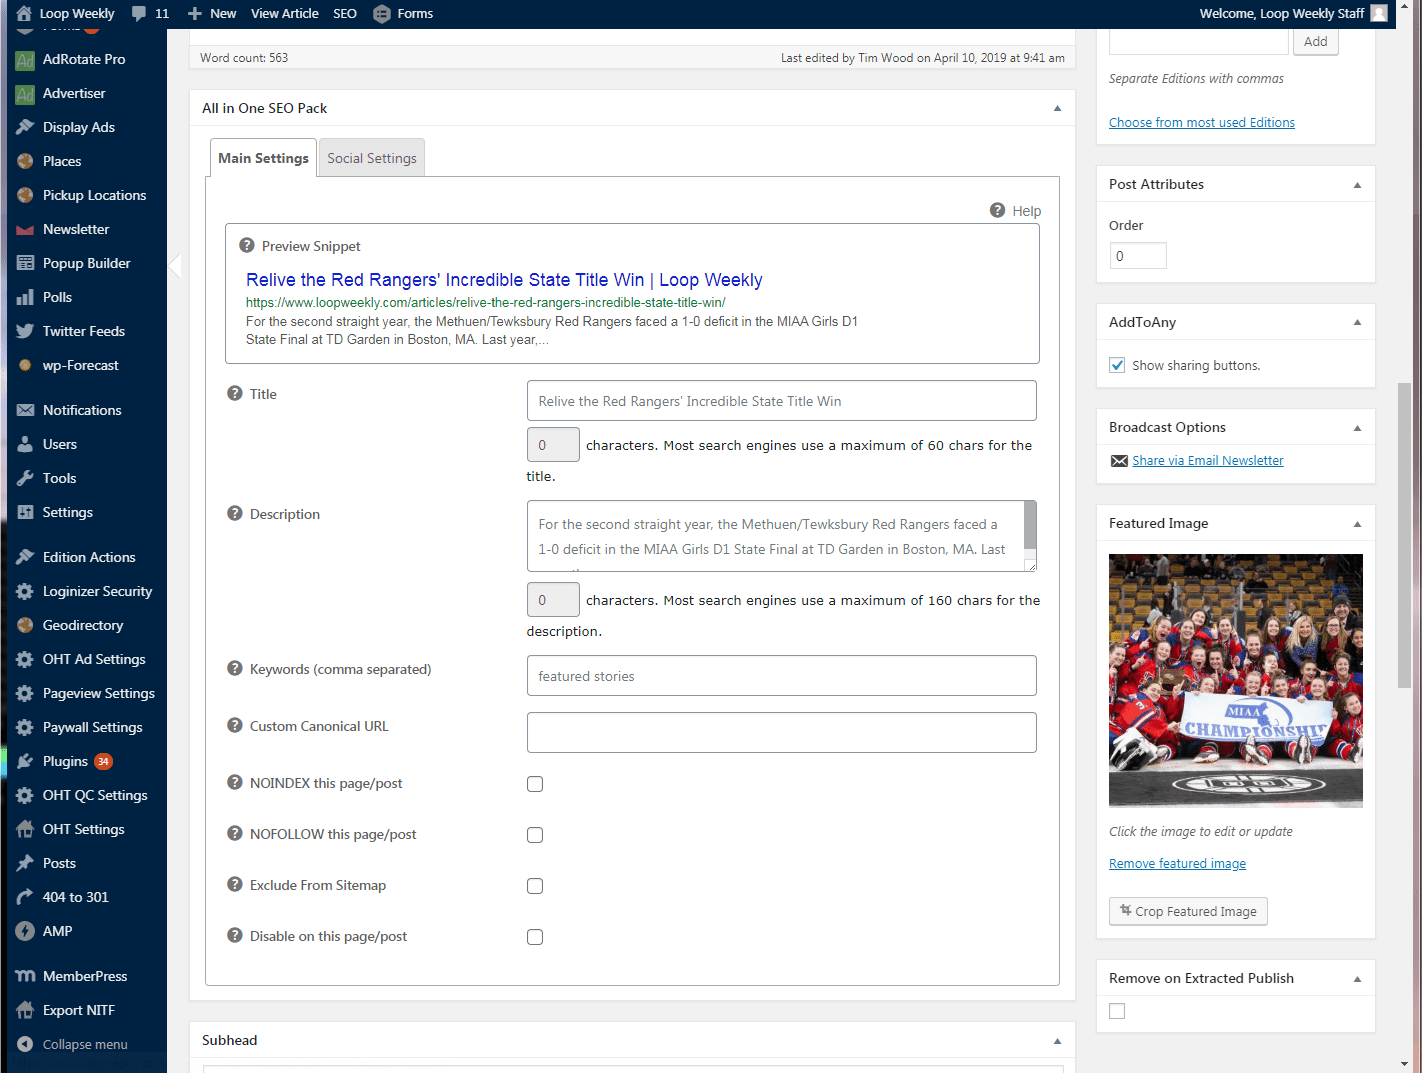Viewport: 1422px width, 1073px height.
Task: Enable NOFOLLOW this page/post checkbox
Action: click(x=535, y=835)
